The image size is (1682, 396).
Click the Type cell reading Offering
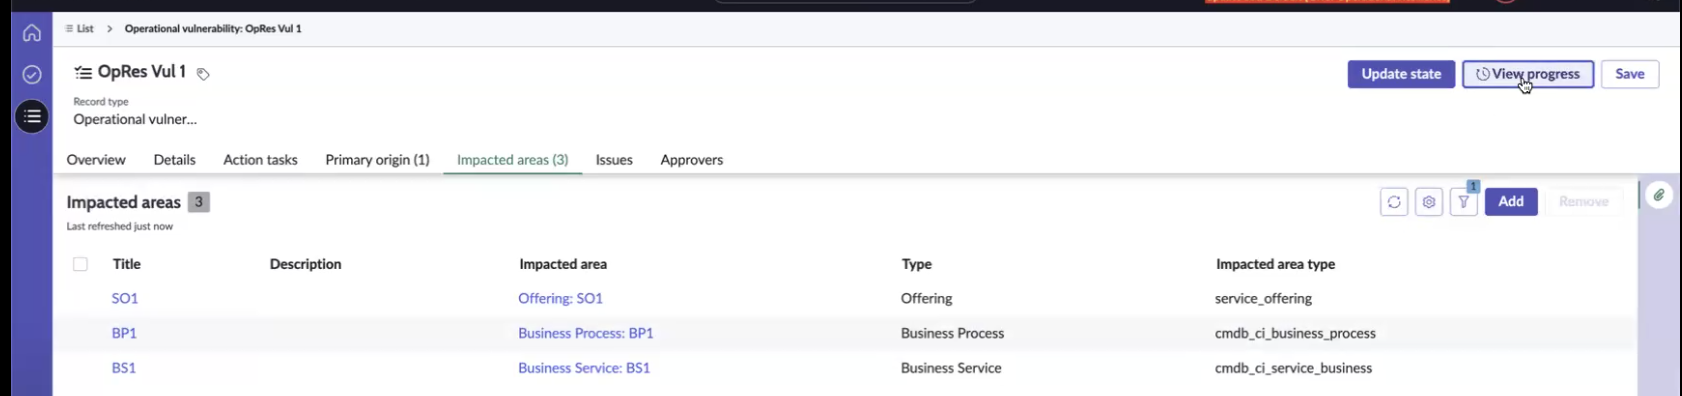click(926, 298)
